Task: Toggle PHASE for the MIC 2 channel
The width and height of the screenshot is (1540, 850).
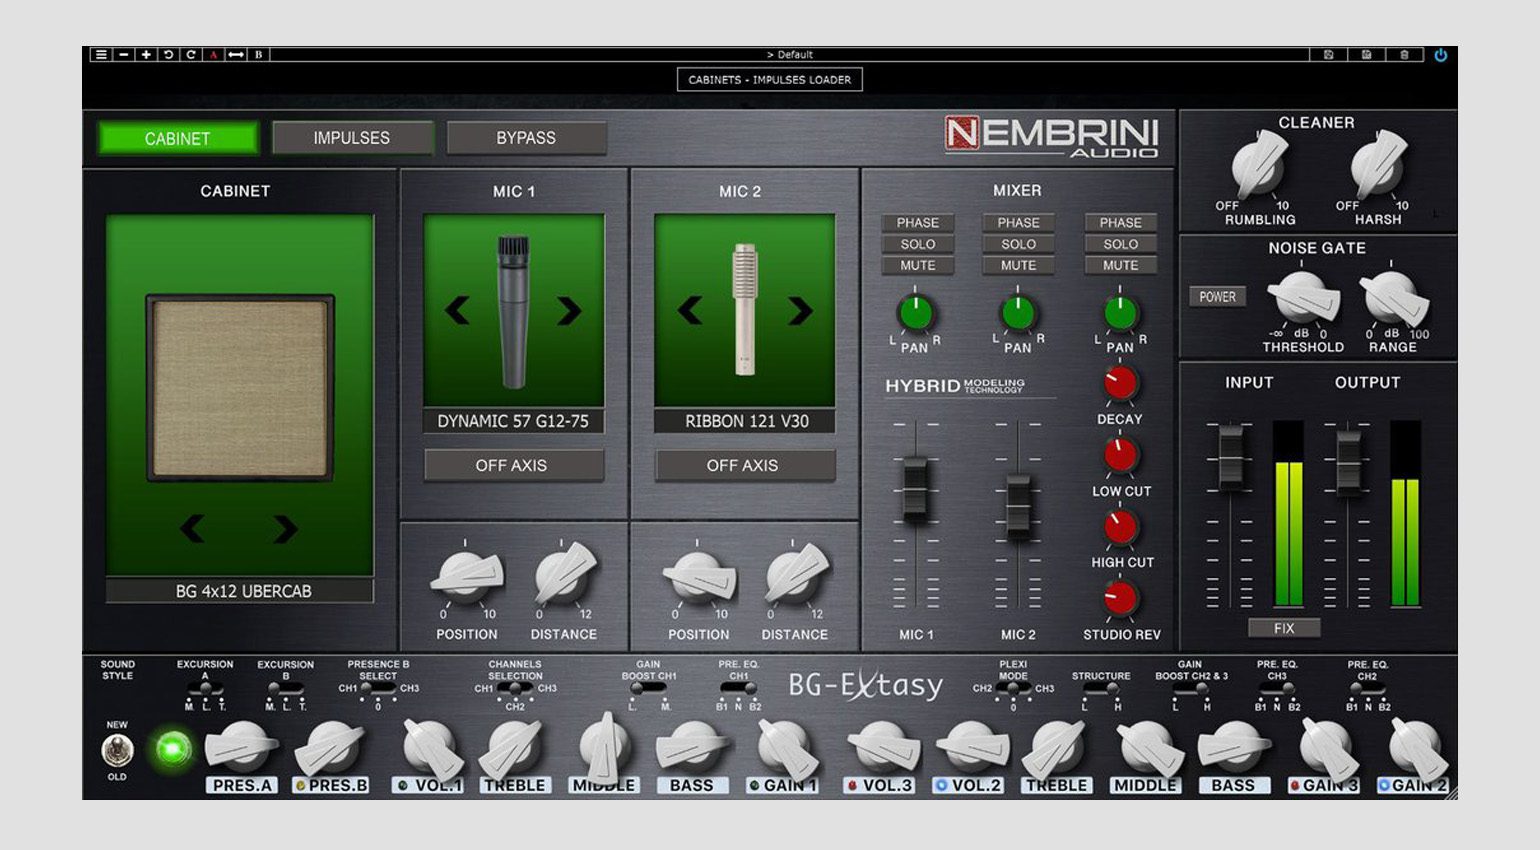Action: point(1019,223)
